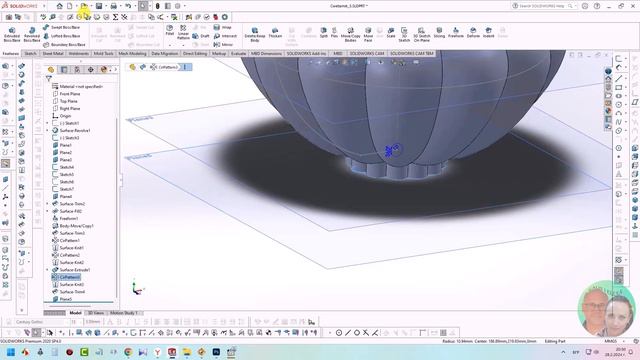Click the Print icon
Viewport: 640px width, 360px height.
(x=114, y=6)
